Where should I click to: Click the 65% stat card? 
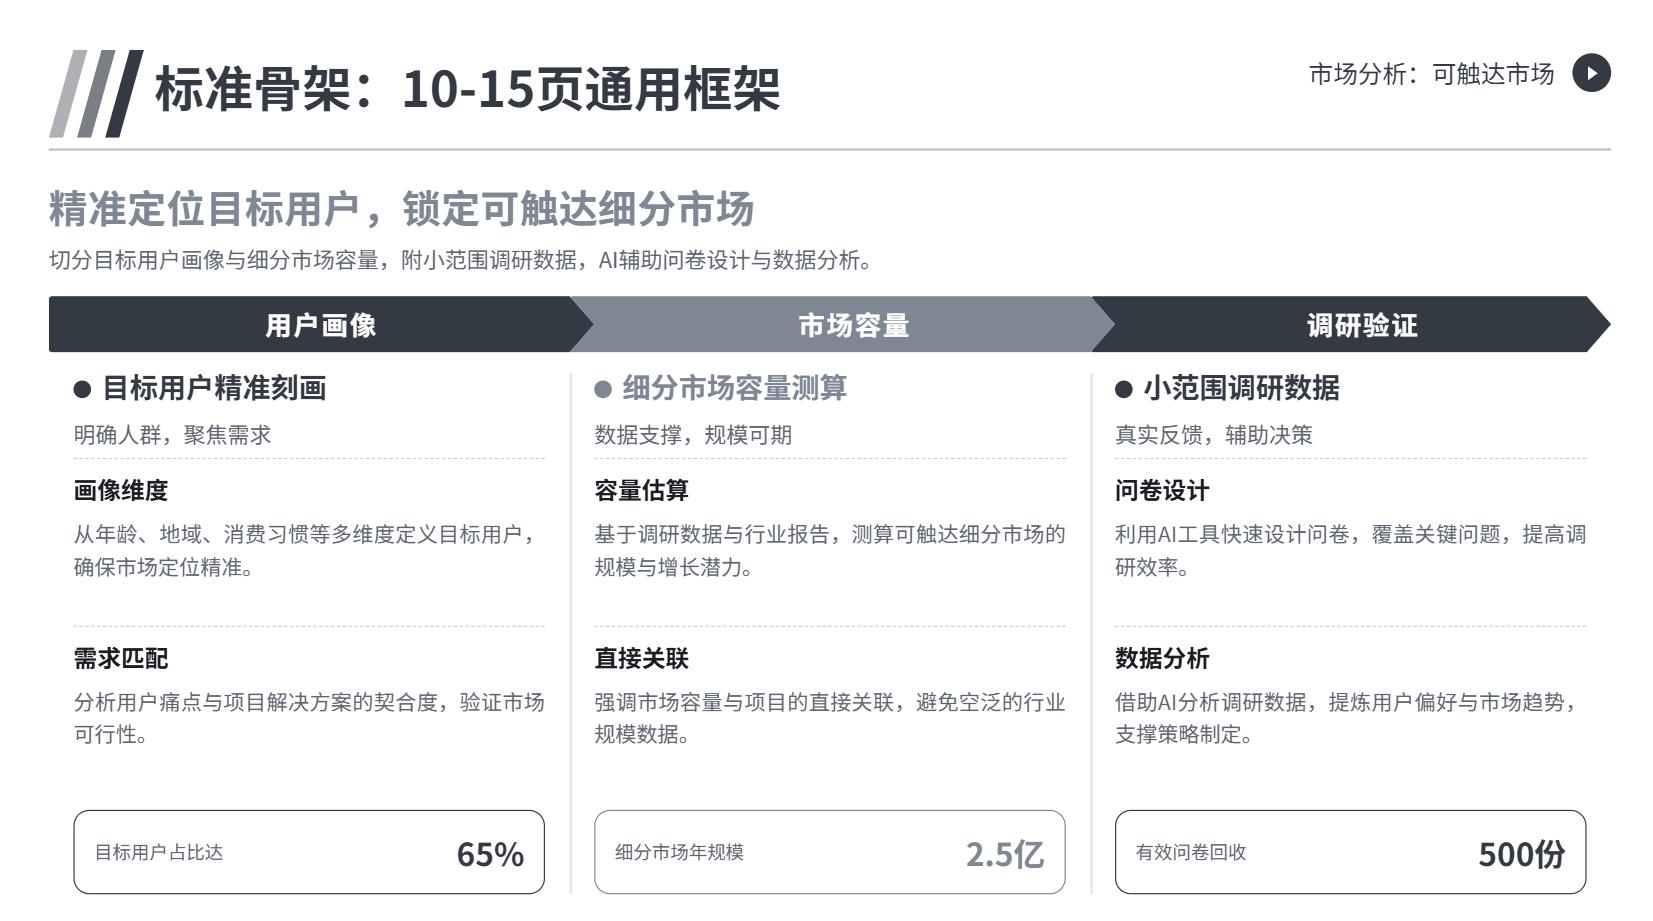pyautogui.click(x=309, y=852)
